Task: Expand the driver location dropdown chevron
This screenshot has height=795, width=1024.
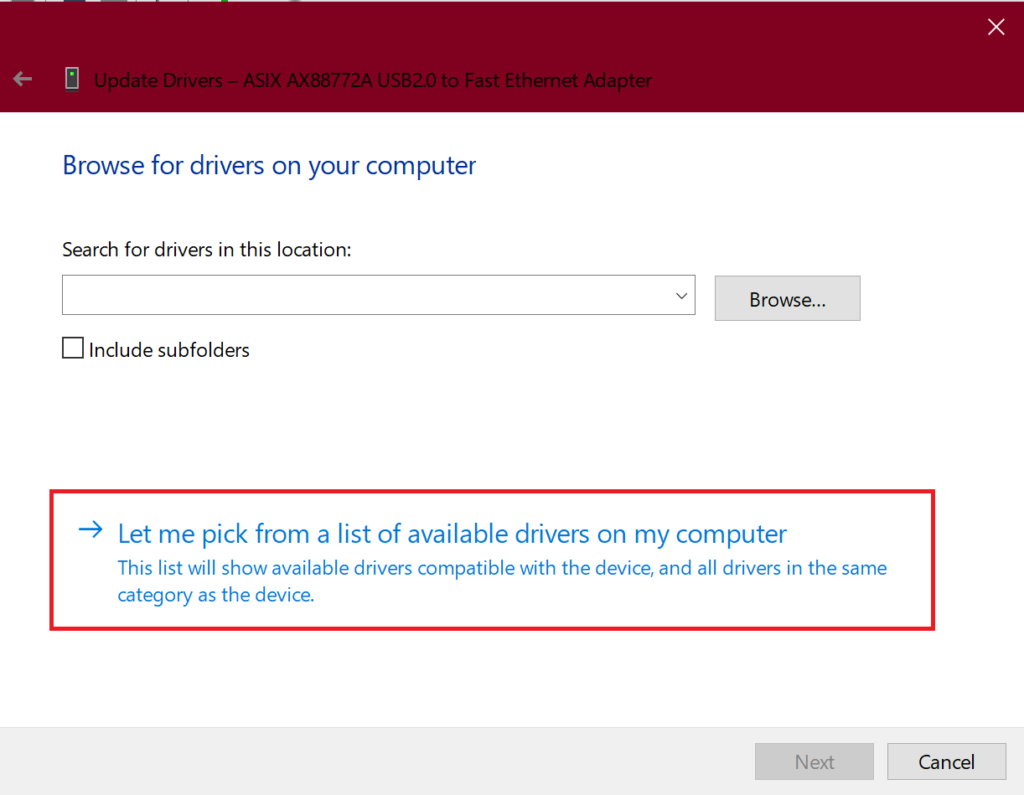Action: click(681, 295)
